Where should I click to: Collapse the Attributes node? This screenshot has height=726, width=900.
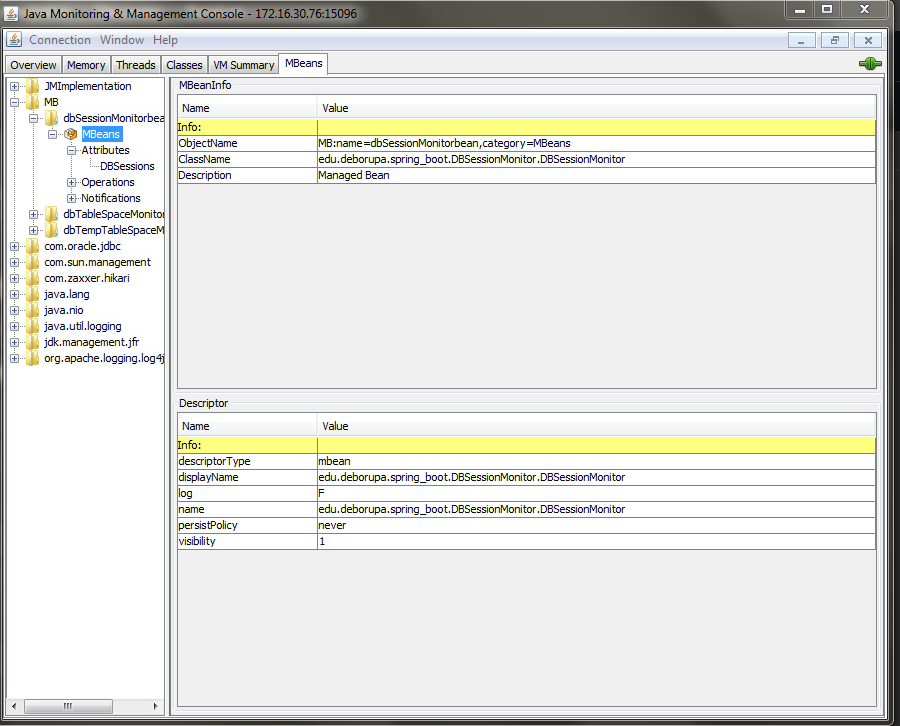pos(72,150)
